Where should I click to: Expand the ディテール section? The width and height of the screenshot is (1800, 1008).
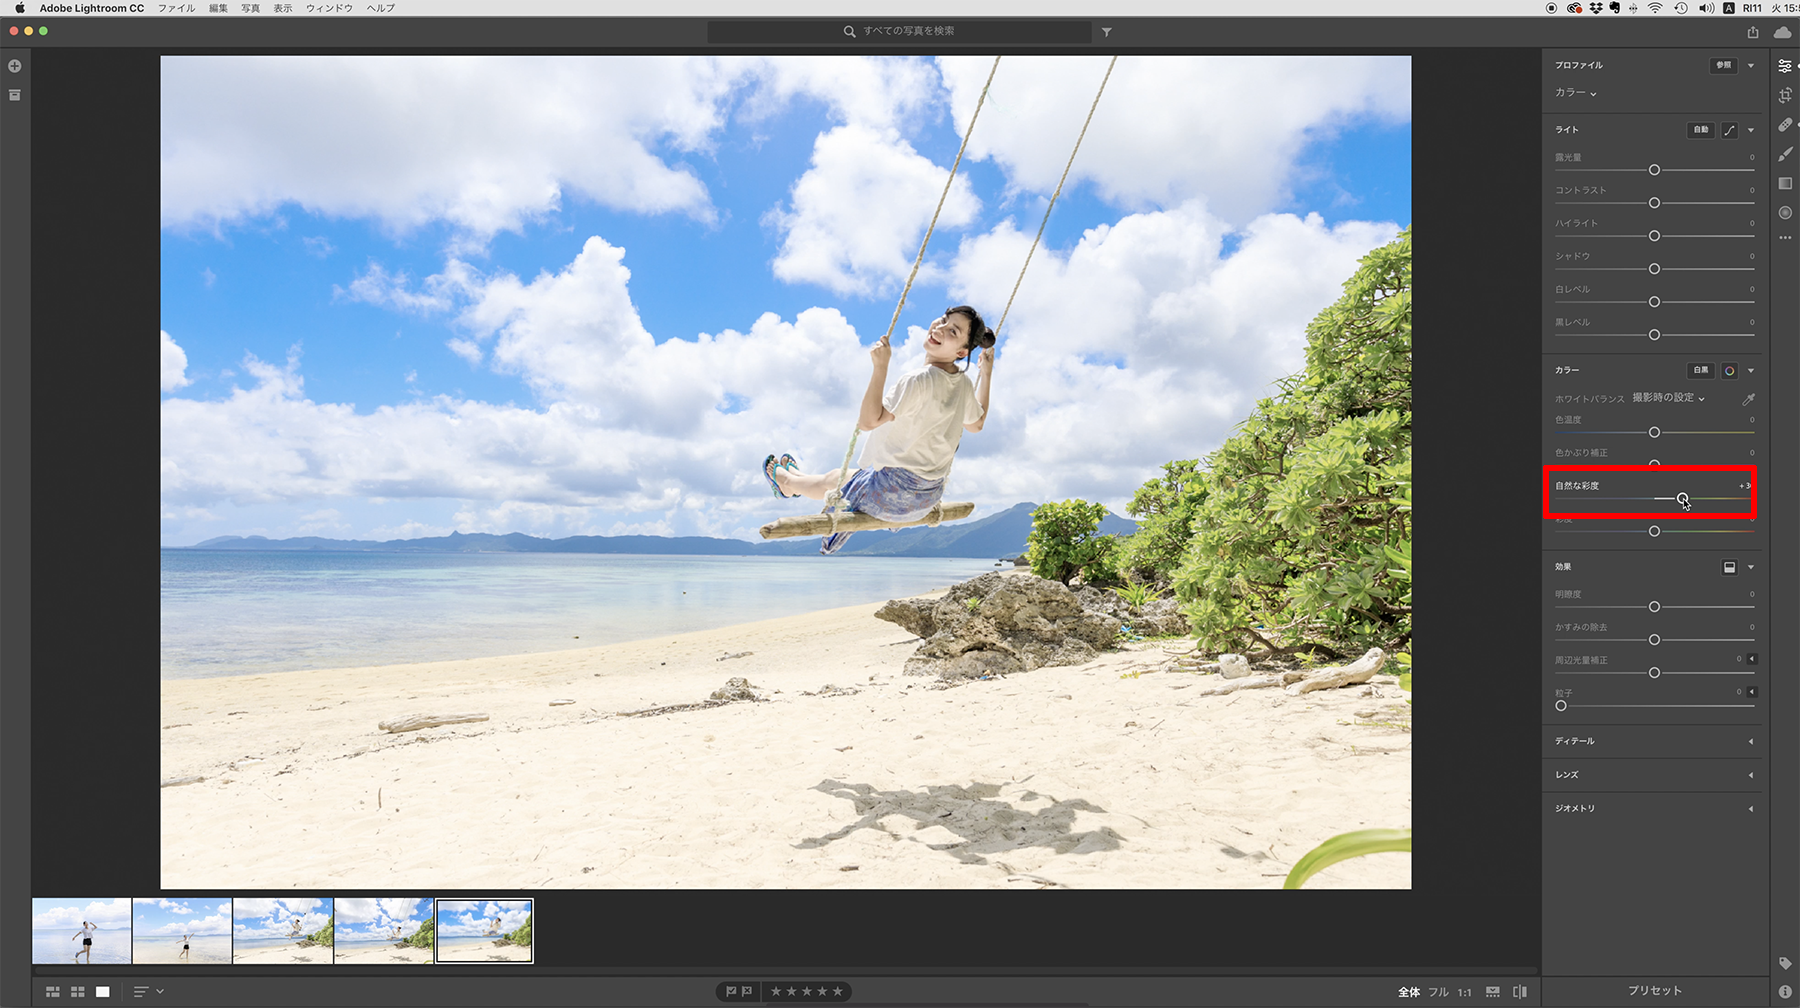pos(1751,742)
